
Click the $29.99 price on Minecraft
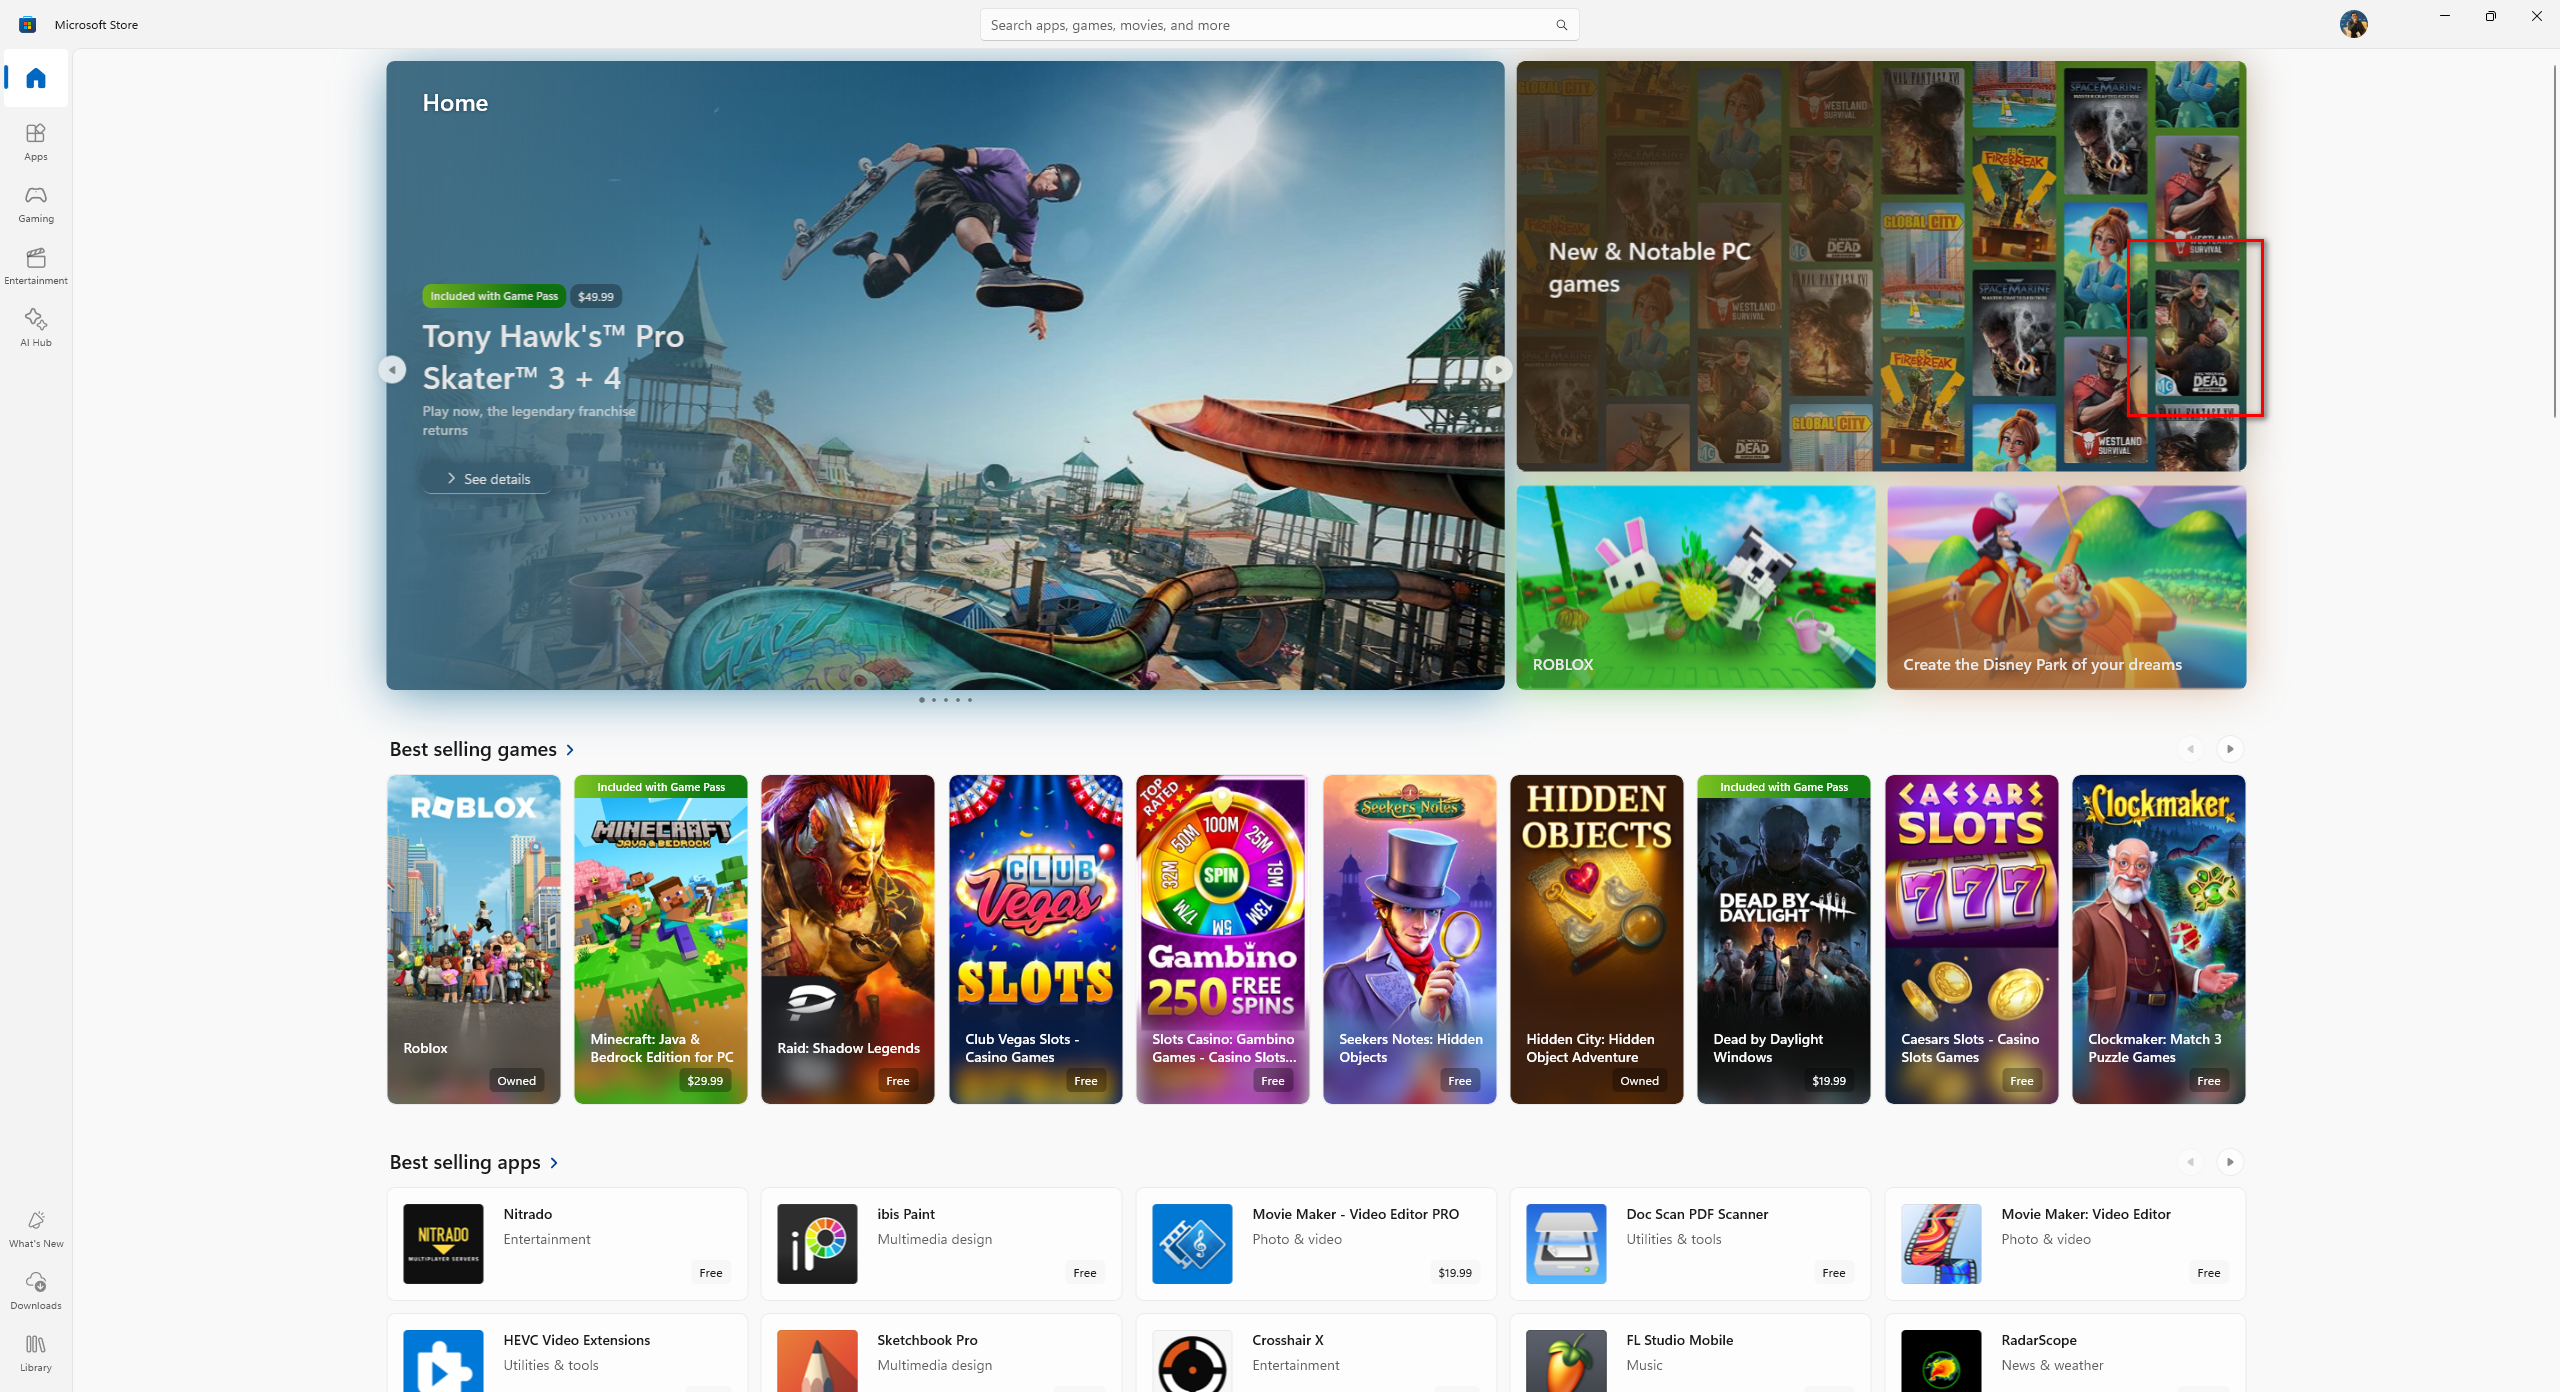(705, 1081)
